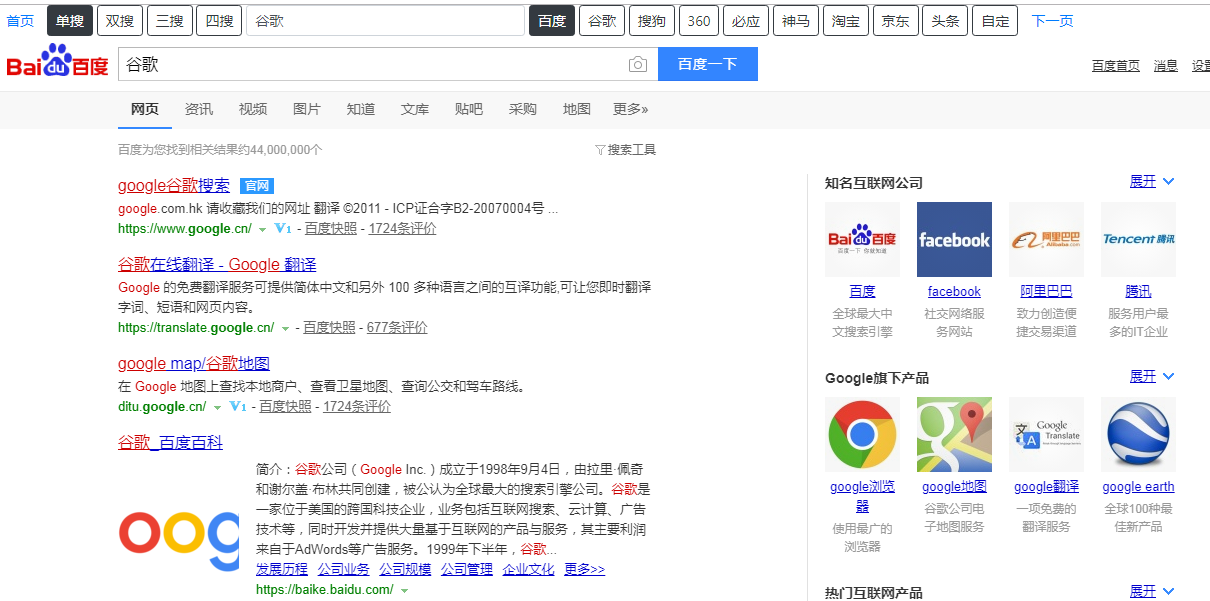1210x601 pixels.
Task: Open the google谷歌搜索 result link
Action: (174, 185)
